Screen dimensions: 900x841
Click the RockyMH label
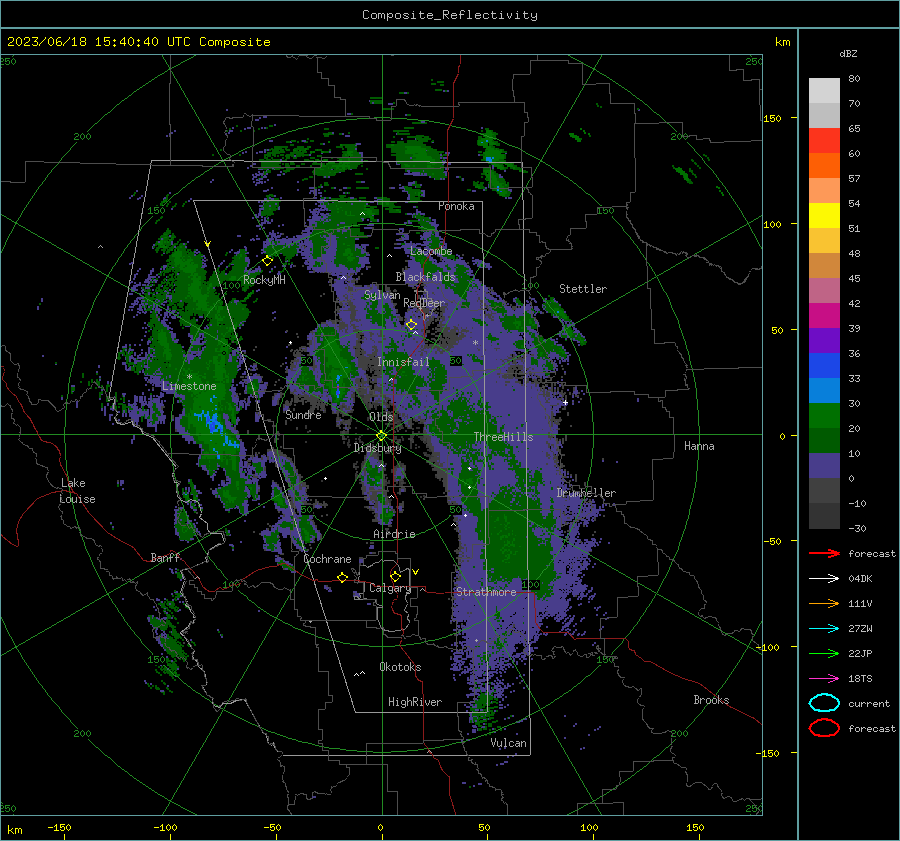264,280
